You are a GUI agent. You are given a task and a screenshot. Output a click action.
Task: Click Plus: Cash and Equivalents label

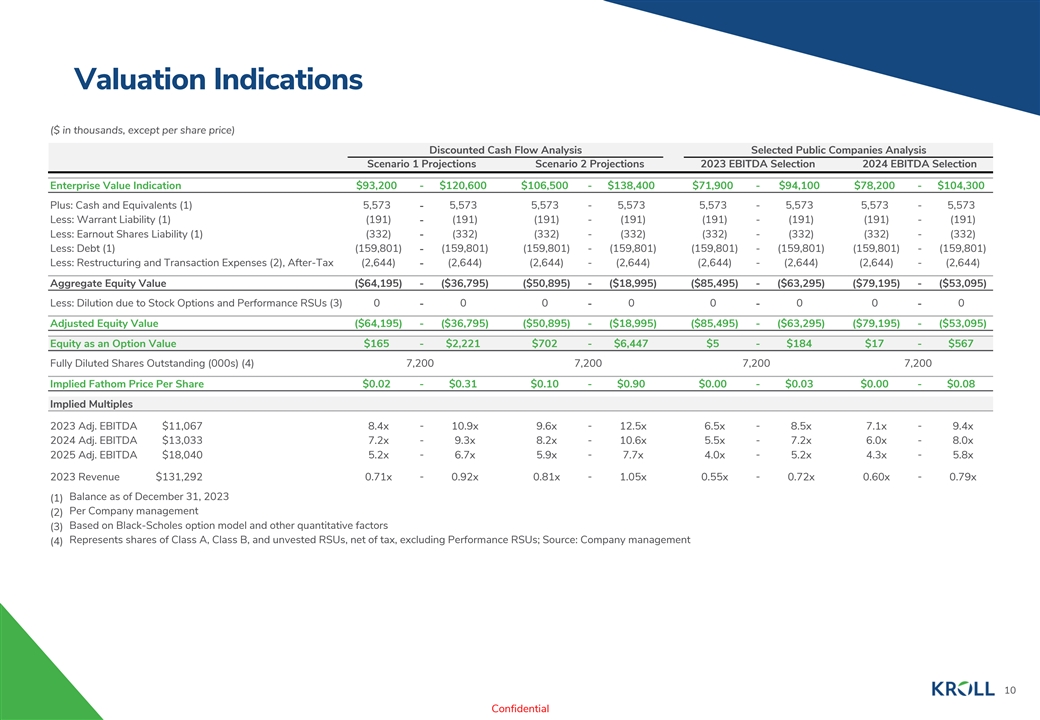121,206
